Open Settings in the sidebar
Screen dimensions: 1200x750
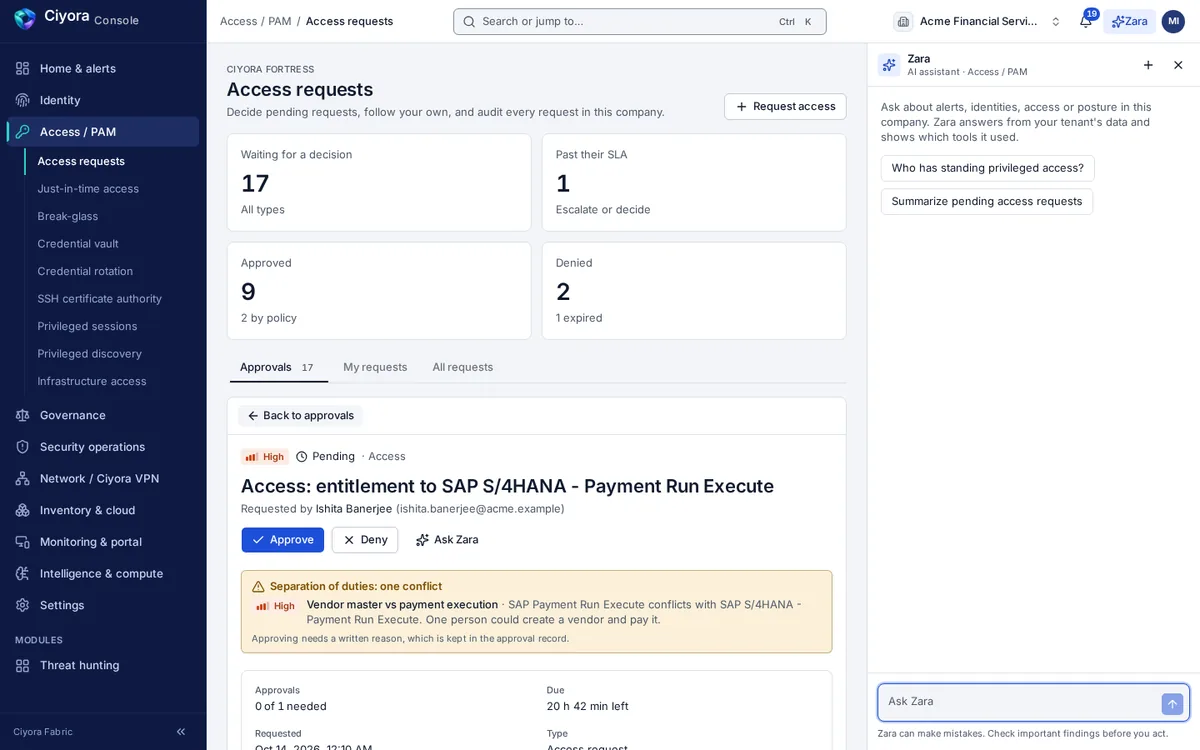tap(103, 605)
